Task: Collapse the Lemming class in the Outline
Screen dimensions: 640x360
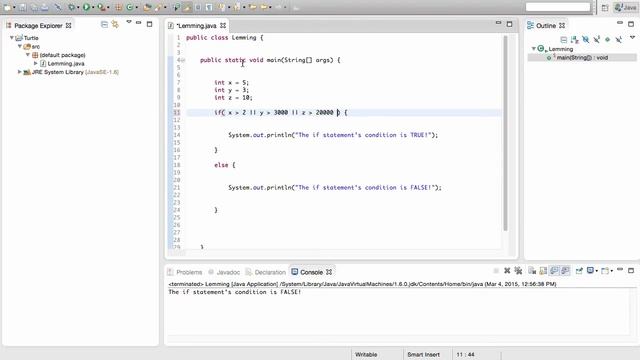Action: [x=533, y=49]
